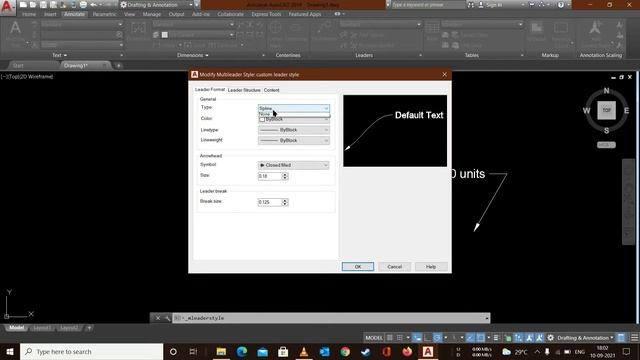The image size is (640, 360).
Task: Open the leader Type dropdown showing Spline
Action: point(293,108)
